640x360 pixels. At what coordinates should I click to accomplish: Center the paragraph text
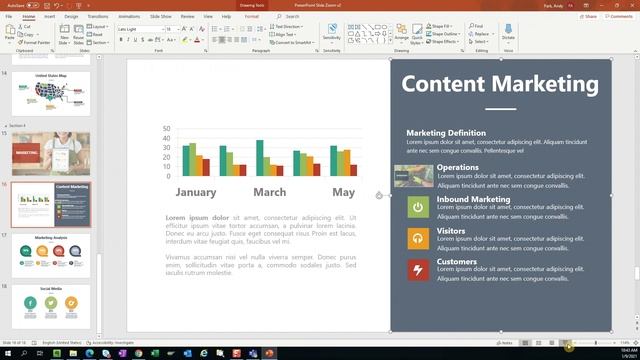pyautogui.click(x=222, y=40)
